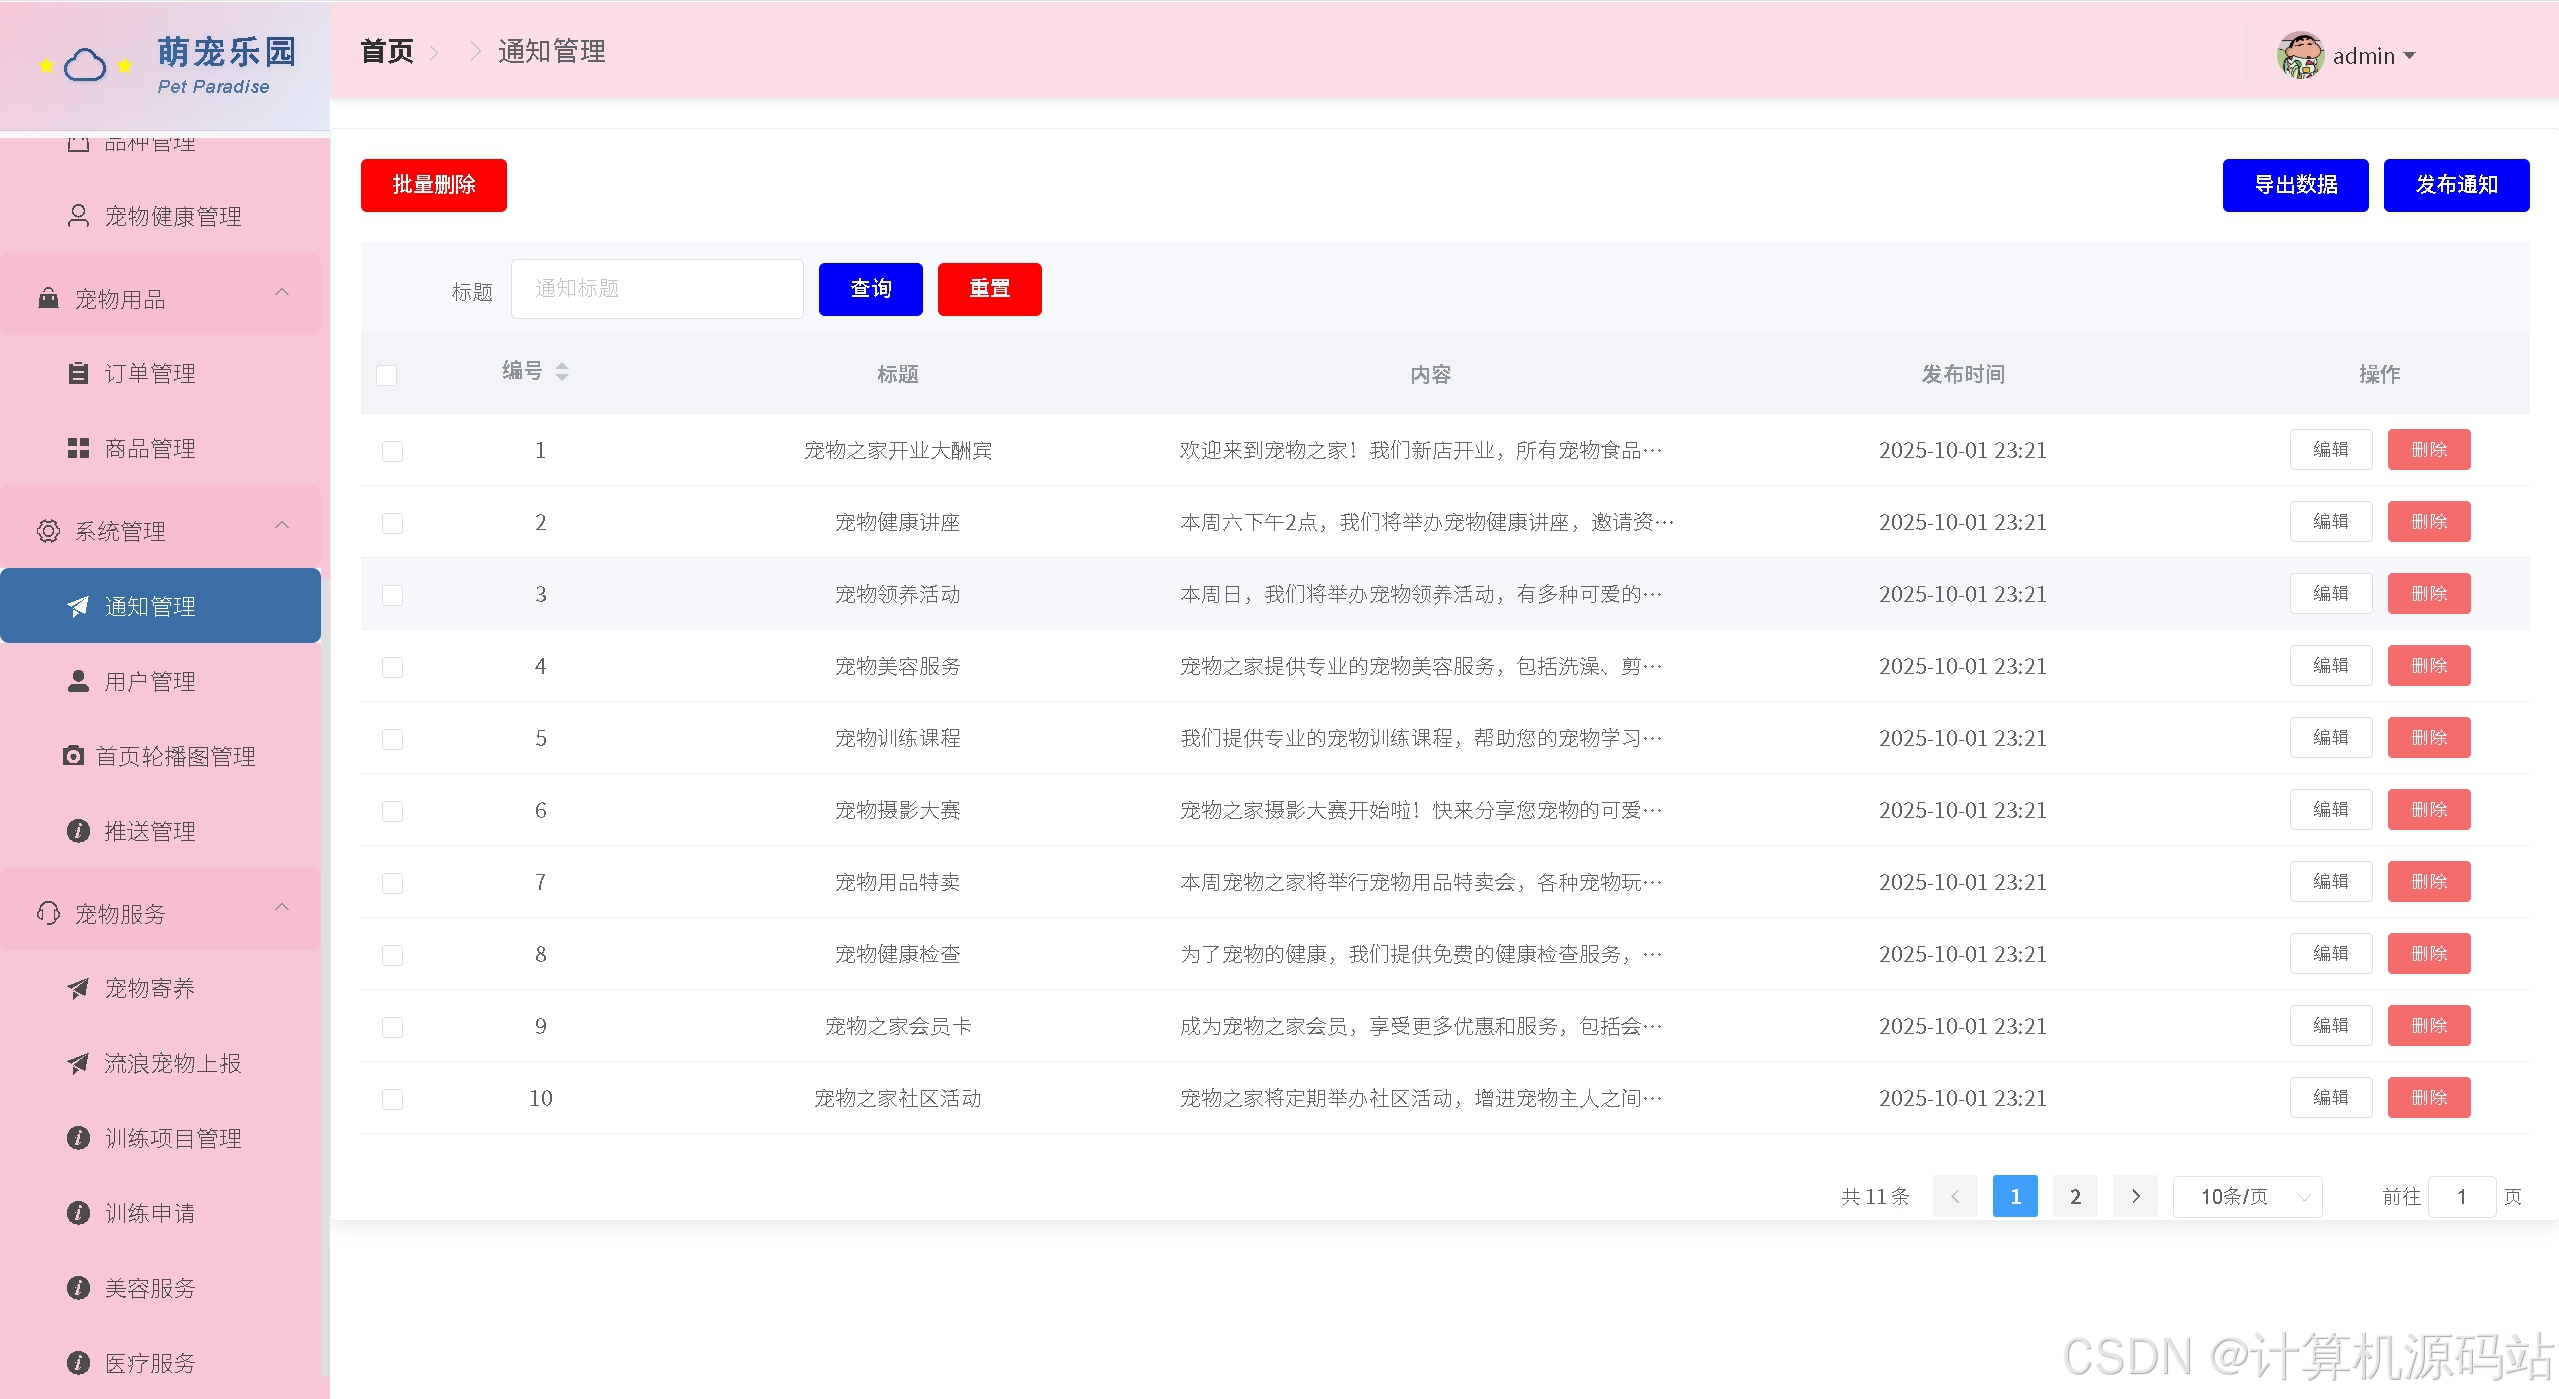Click the pet health management person icon
2559x1399 pixels.
pyautogui.click(x=78, y=216)
